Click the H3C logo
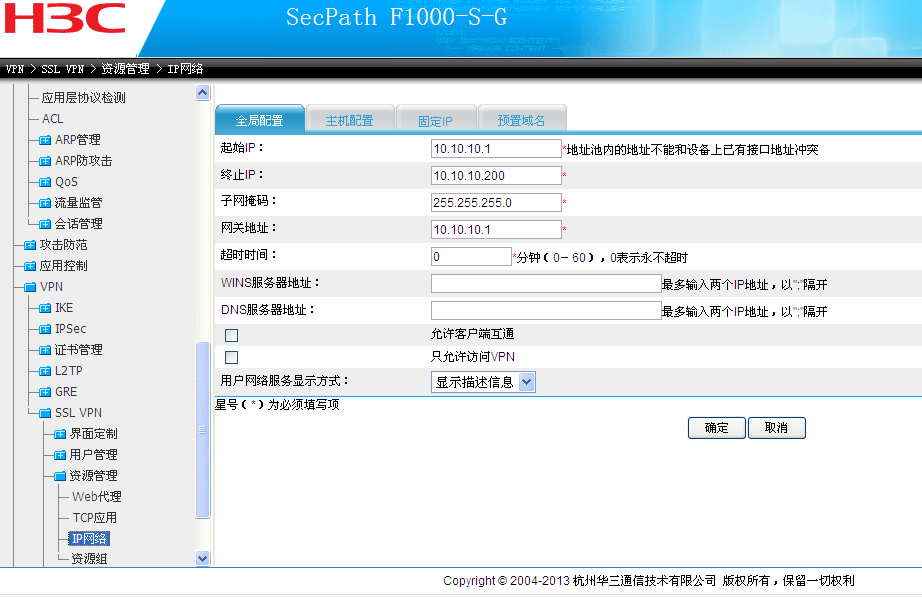Image resolution: width=922 pixels, height=597 pixels. pyautogui.click(x=65, y=18)
